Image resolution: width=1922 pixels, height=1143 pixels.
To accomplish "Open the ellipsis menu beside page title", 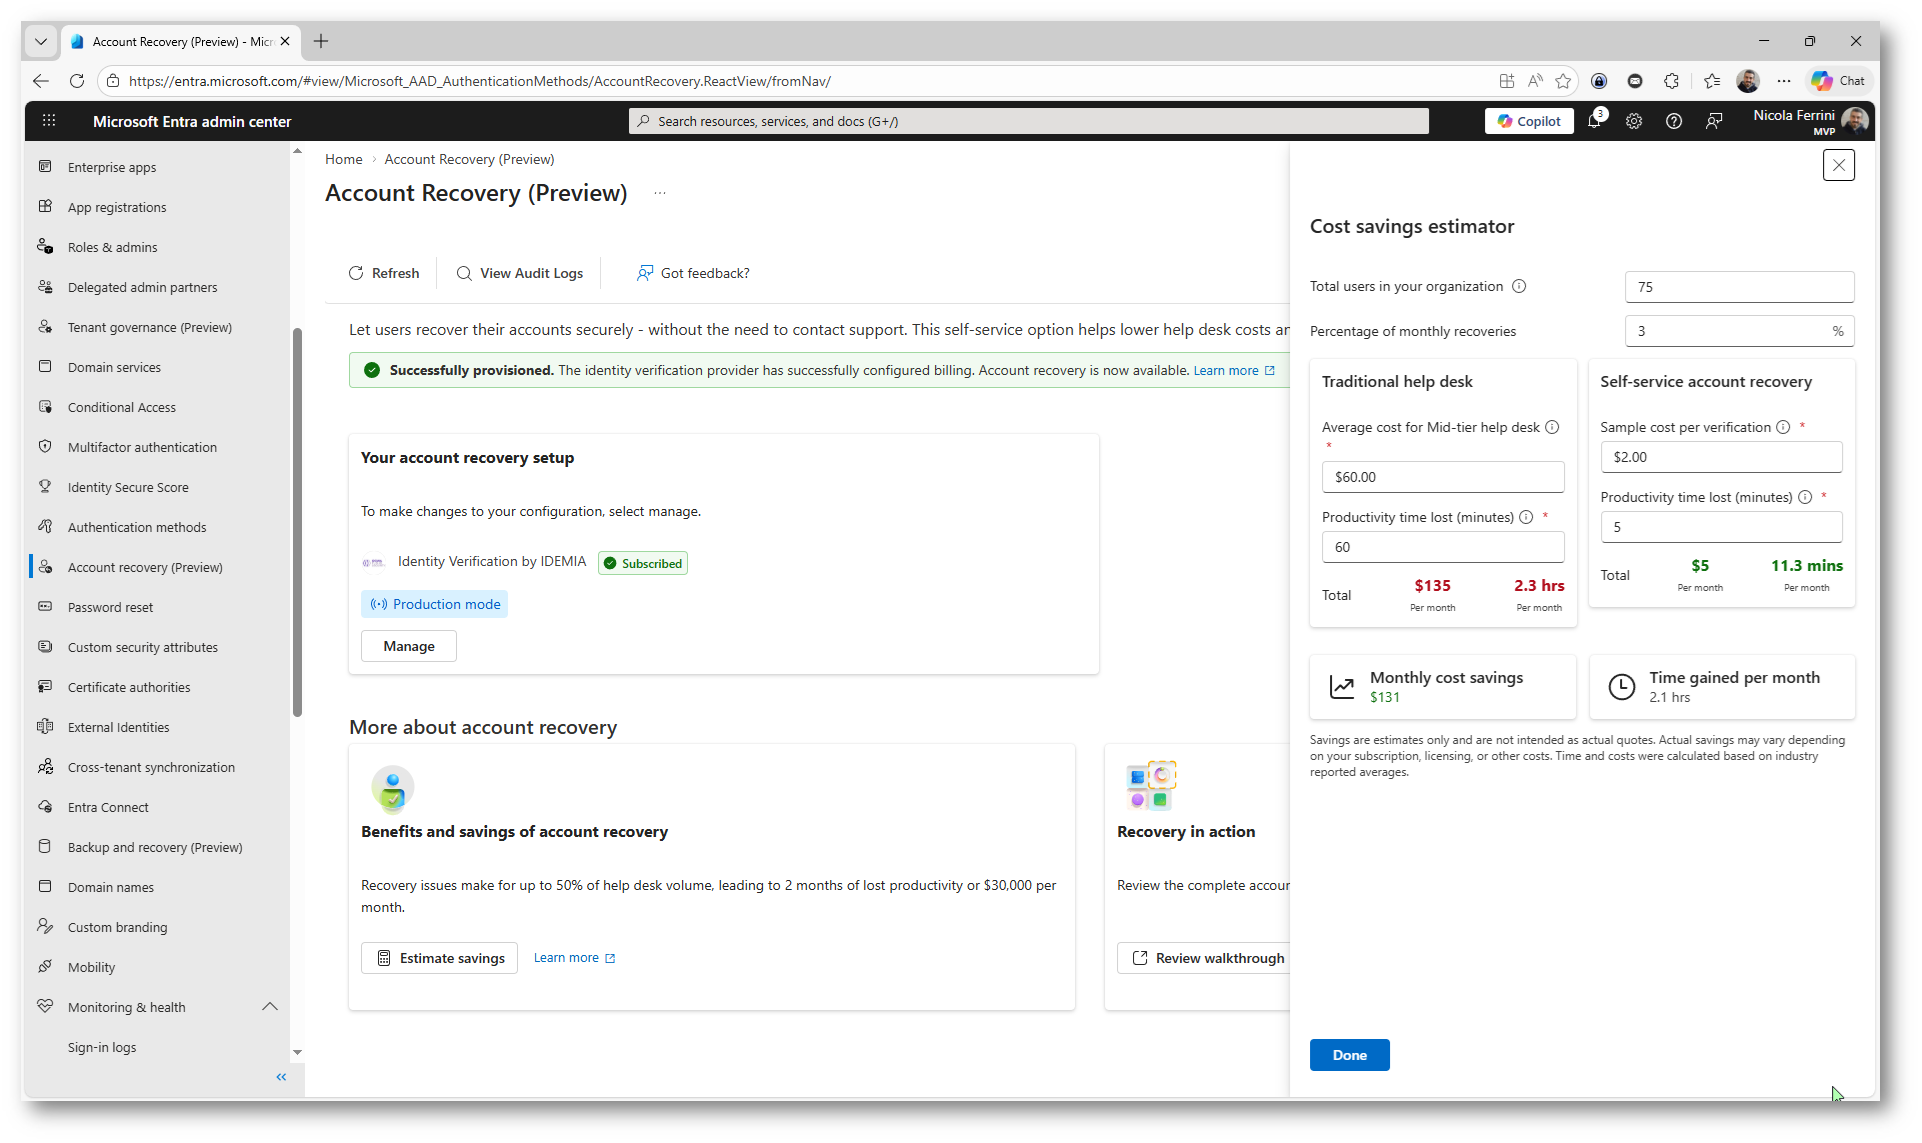I will click(x=660, y=193).
